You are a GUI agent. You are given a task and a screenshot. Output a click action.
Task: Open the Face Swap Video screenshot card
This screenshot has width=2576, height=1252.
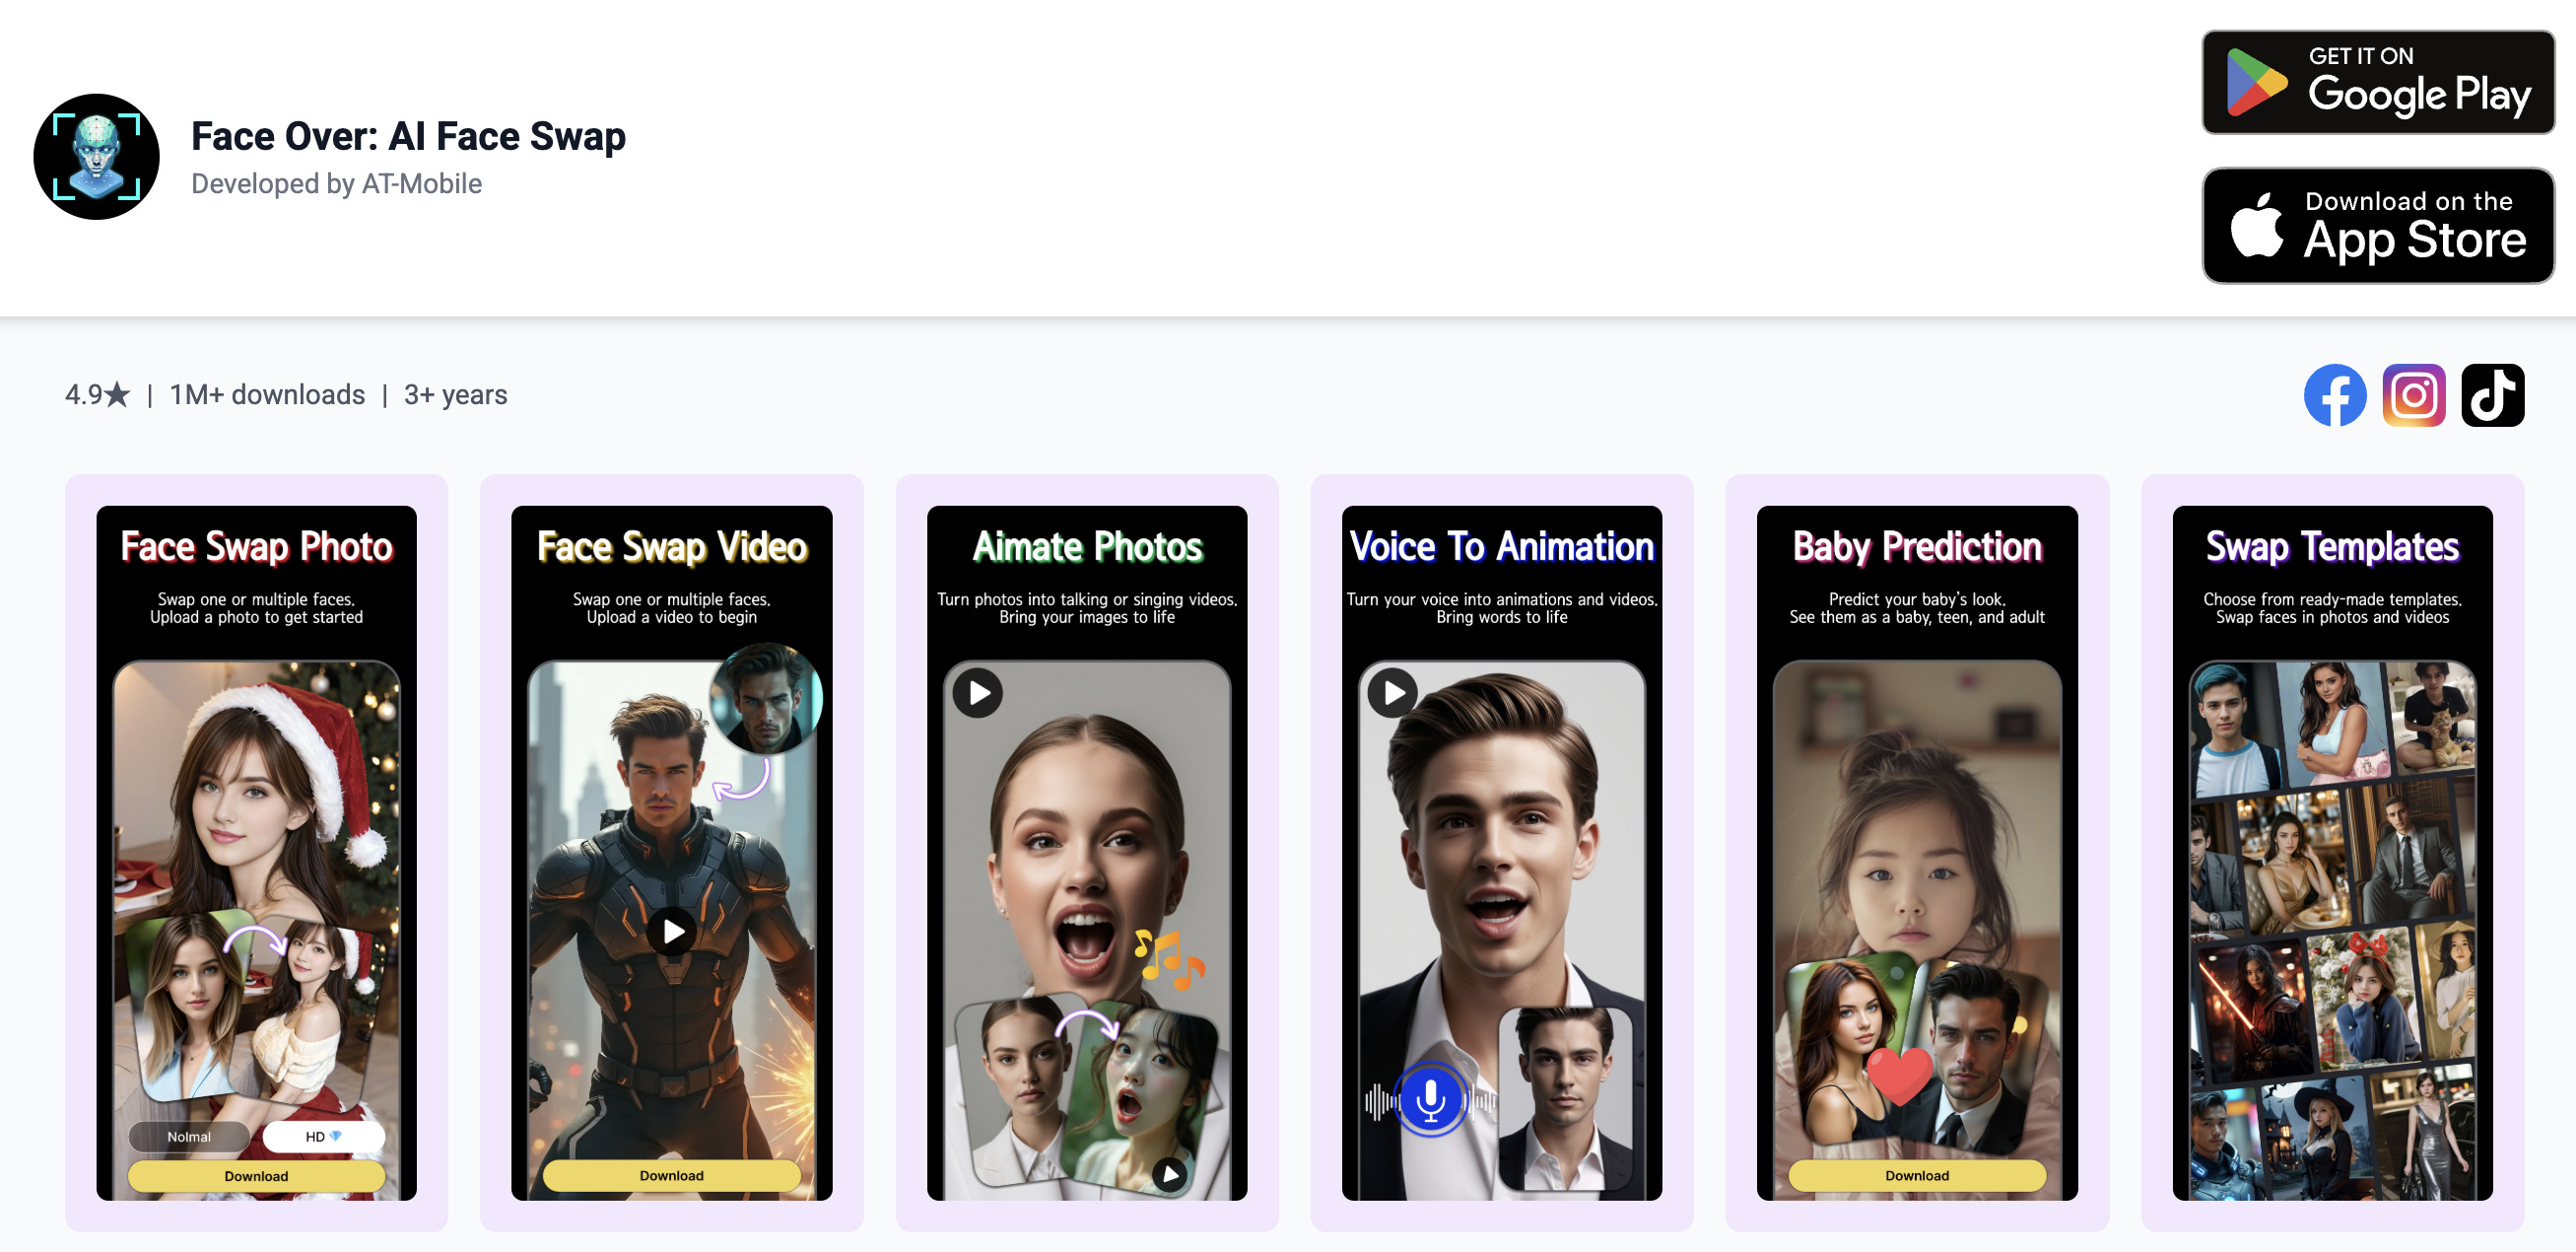tap(671, 853)
